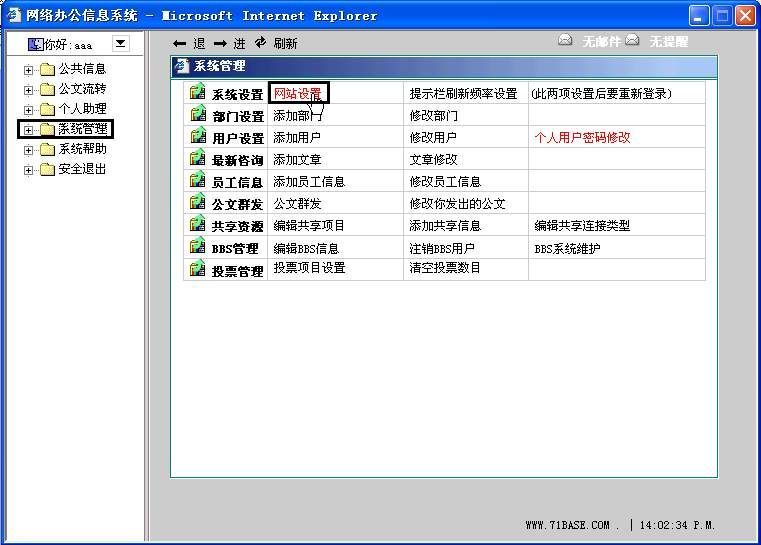Click 清空投票数目 link
The height and width of the screenshot is (545, 761).
pos(445,268)
